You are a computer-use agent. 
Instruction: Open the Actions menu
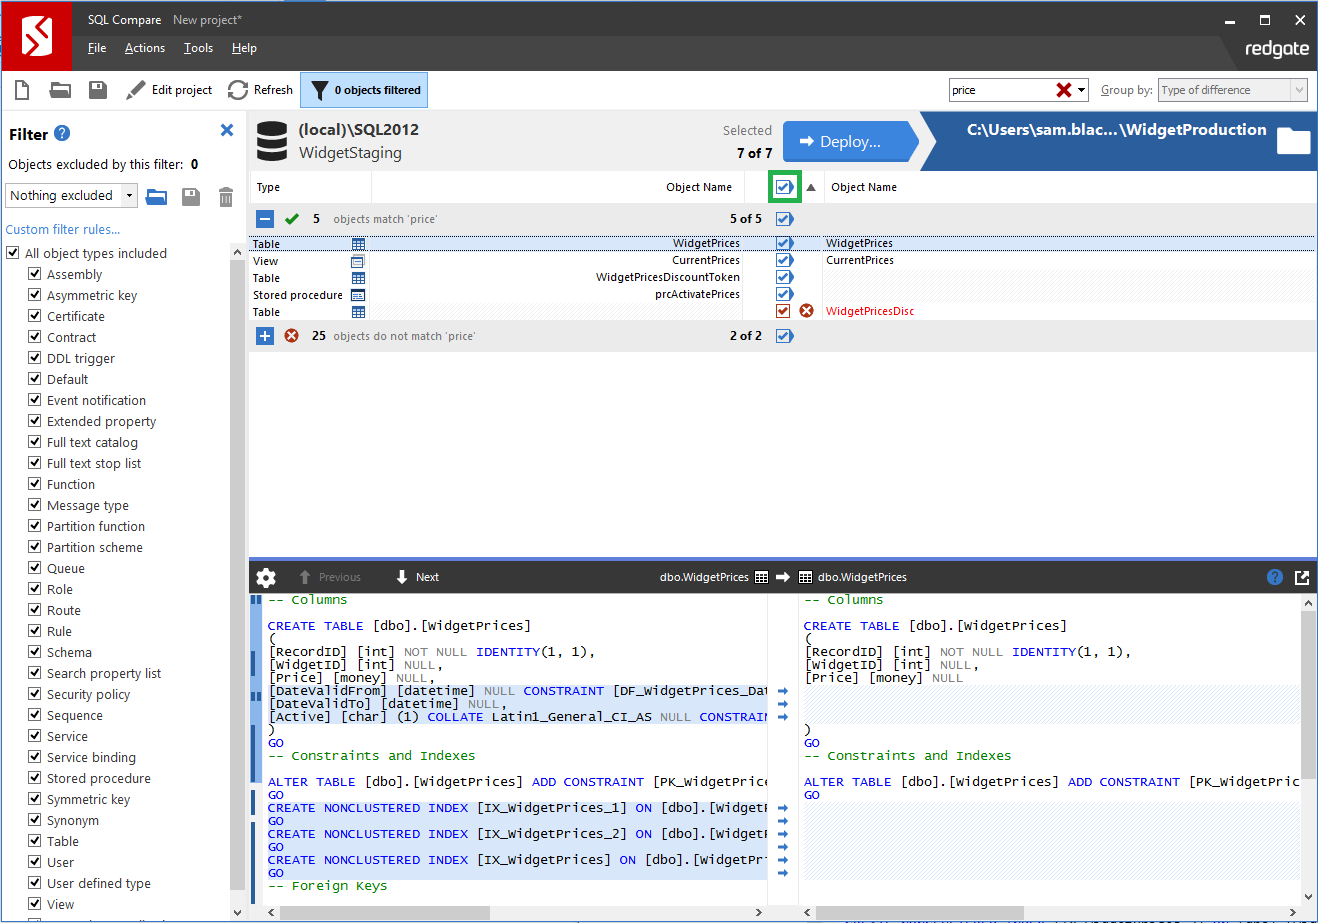144,48
